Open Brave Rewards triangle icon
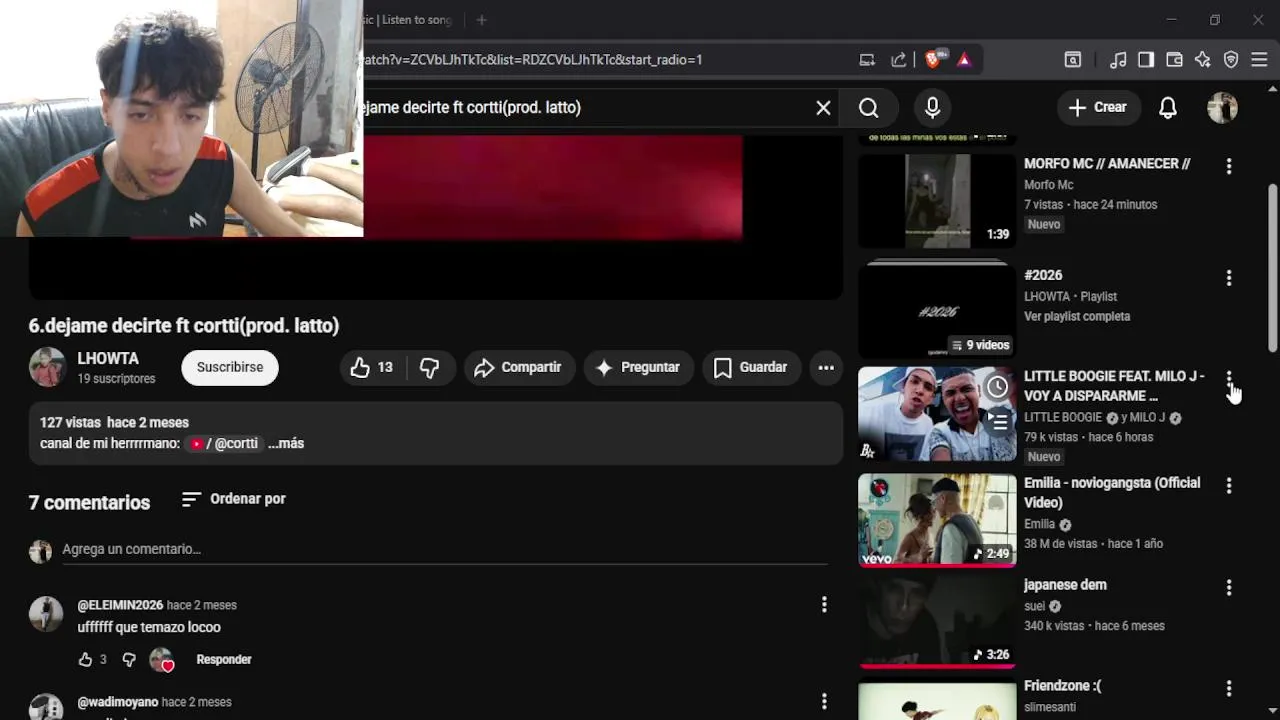This screenshot has height=720, width=1280. pyautogui.click(x=964, y=60)
